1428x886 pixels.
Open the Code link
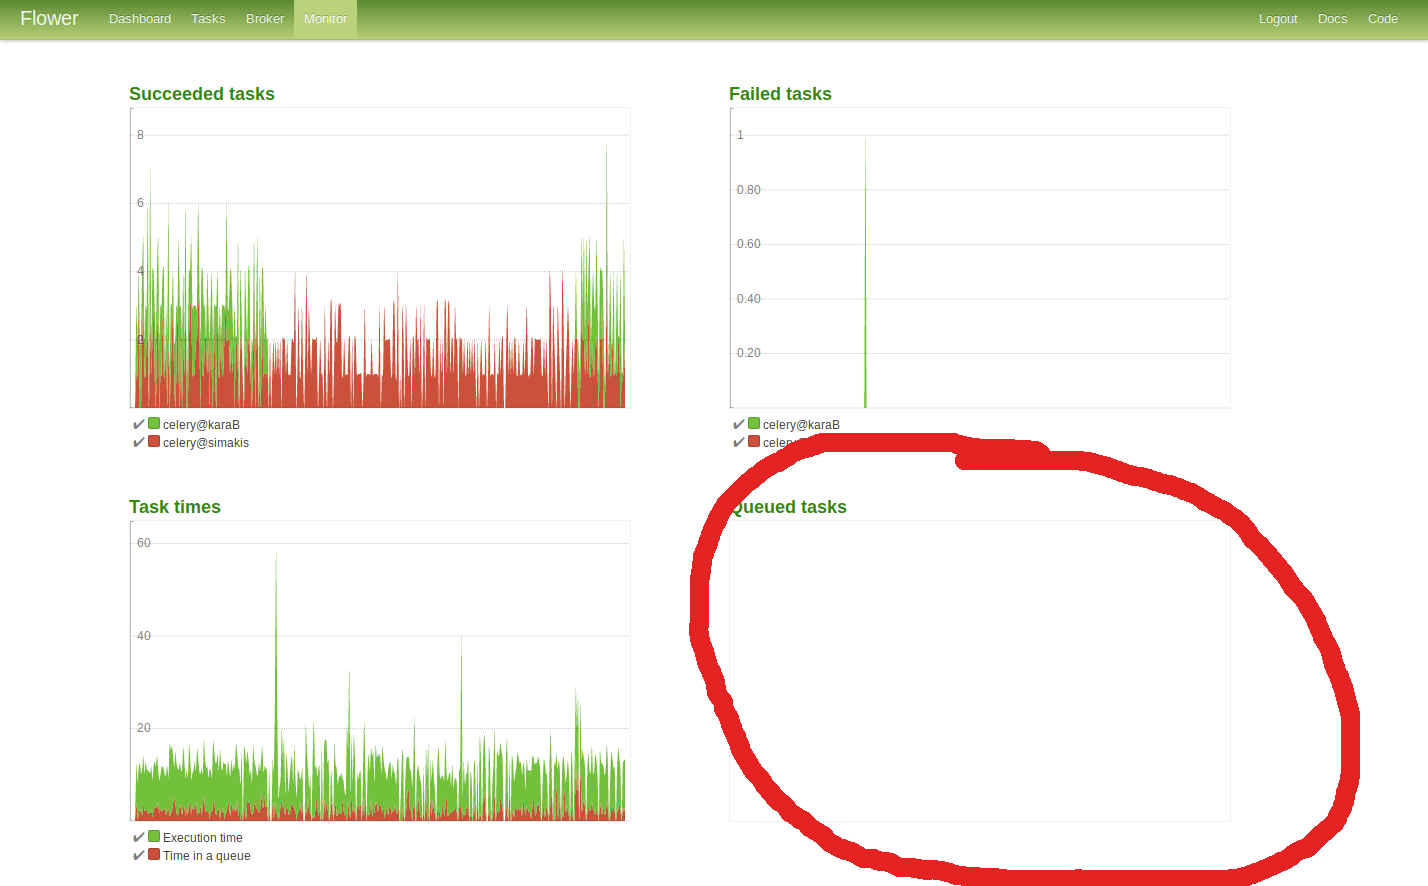pyautogui.click(x=1383, y=19)
